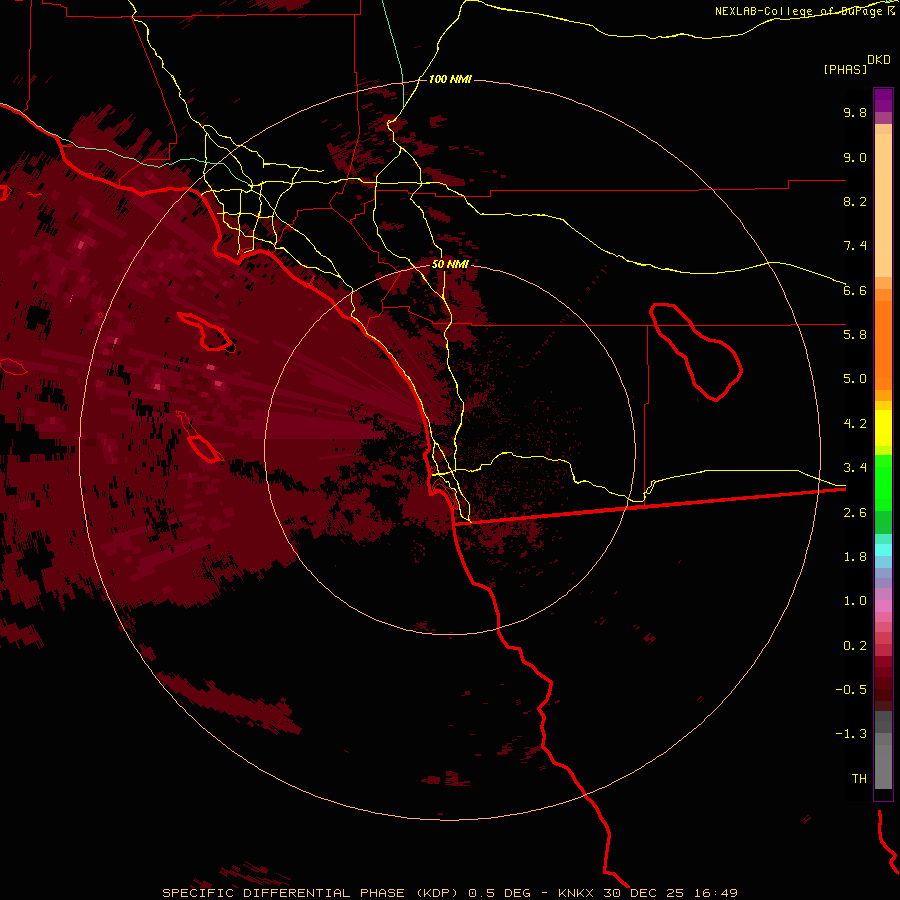
Task: Click the 7.4 legend value
Action: pyautogui.click(x=855, y=246)
